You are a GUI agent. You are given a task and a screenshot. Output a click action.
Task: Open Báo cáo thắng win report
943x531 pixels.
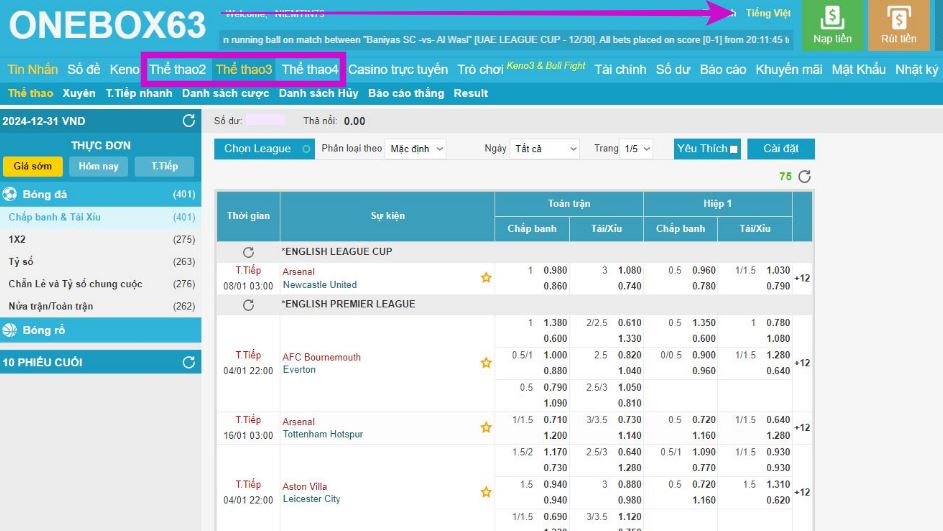(x=406, y=93)
